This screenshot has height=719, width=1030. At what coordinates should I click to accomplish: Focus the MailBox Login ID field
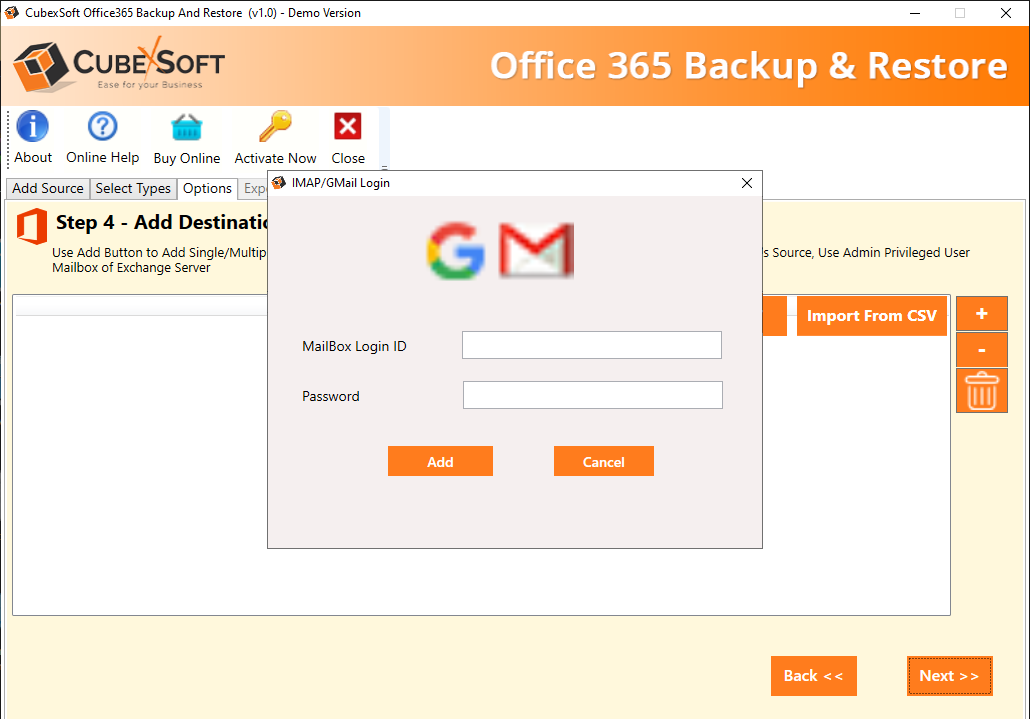coord(592,345)
